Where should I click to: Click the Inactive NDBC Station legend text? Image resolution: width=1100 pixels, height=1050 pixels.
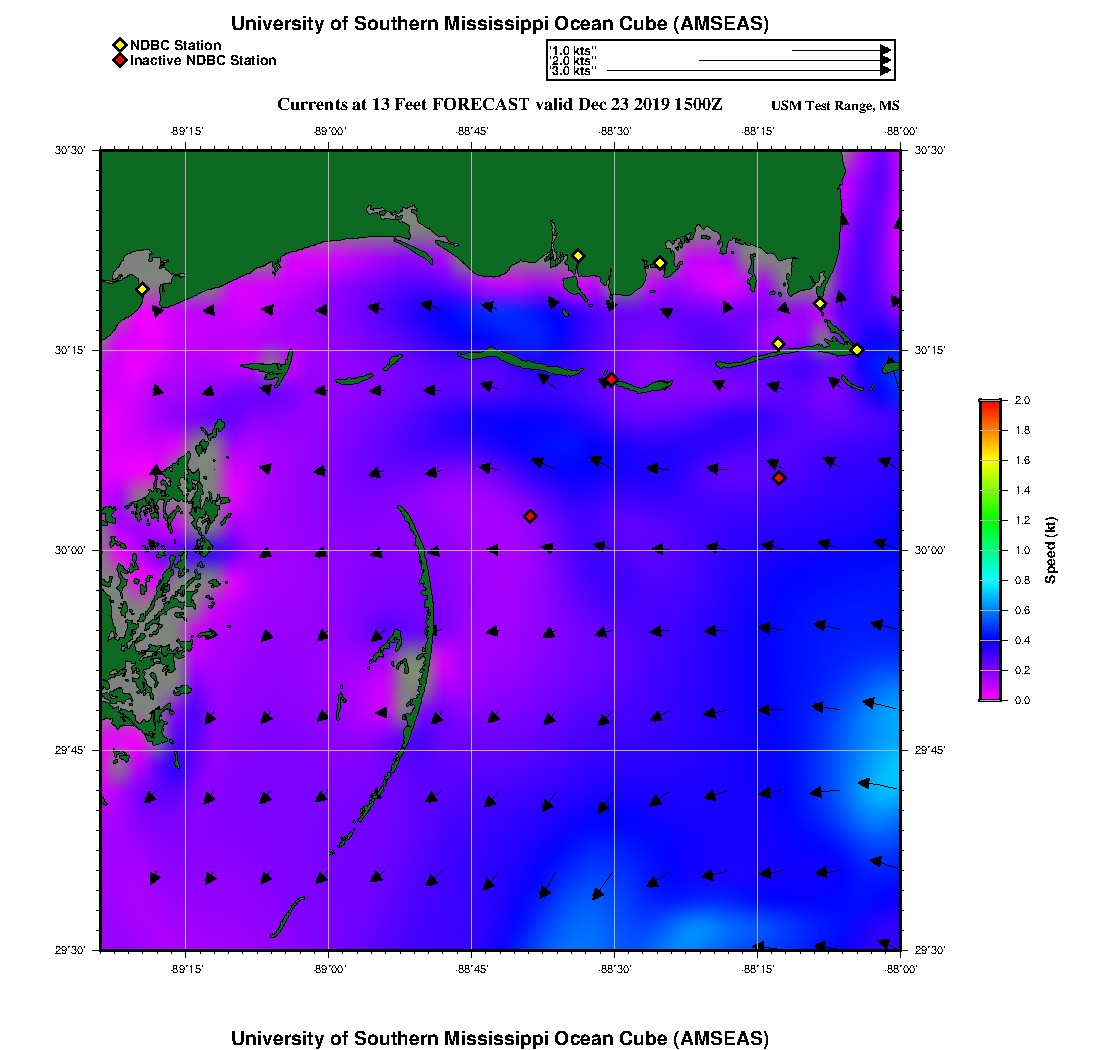click(x=203, y=61)
